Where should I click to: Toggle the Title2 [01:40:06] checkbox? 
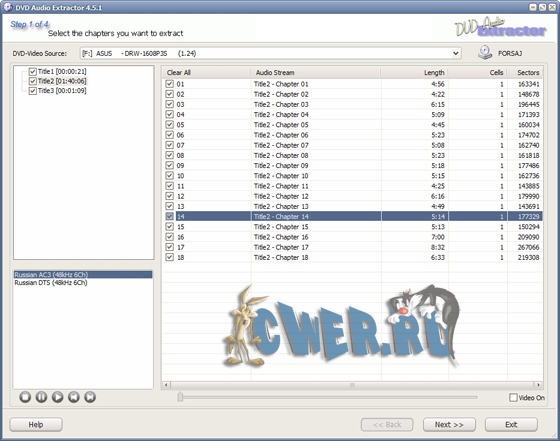click(32, 81)
